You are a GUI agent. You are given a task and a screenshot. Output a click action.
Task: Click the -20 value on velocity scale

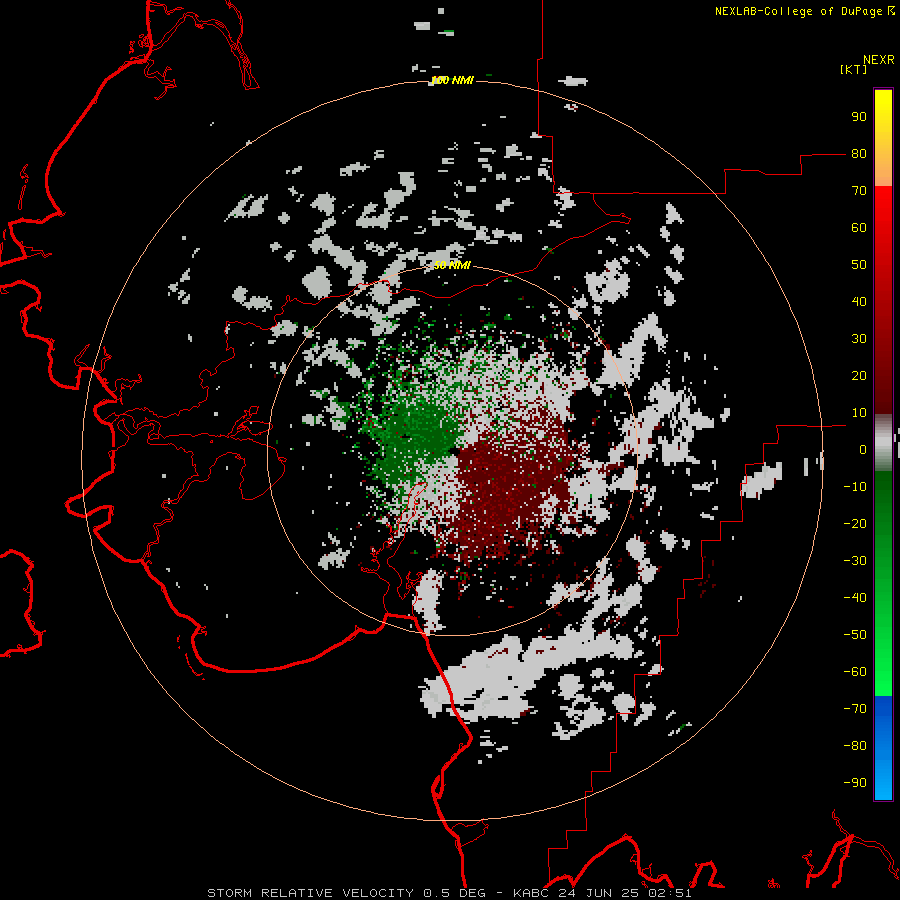855,523
